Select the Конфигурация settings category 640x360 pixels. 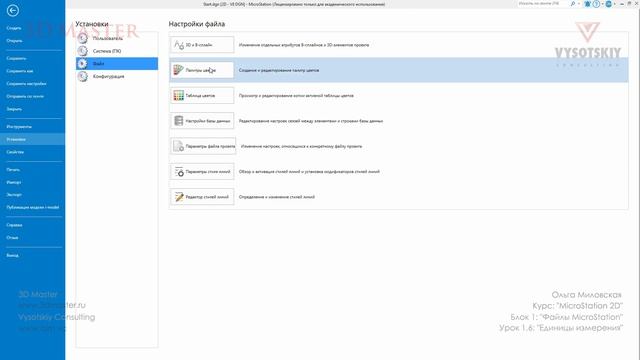click(117, 76)
